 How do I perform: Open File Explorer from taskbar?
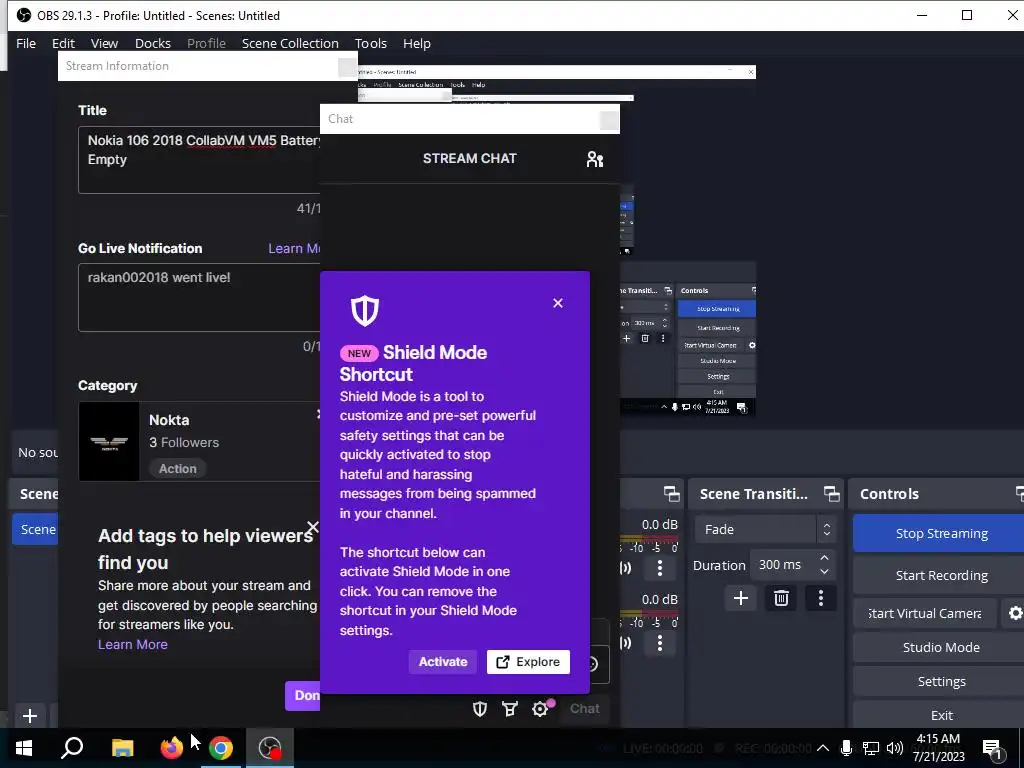tap(122, 748)
